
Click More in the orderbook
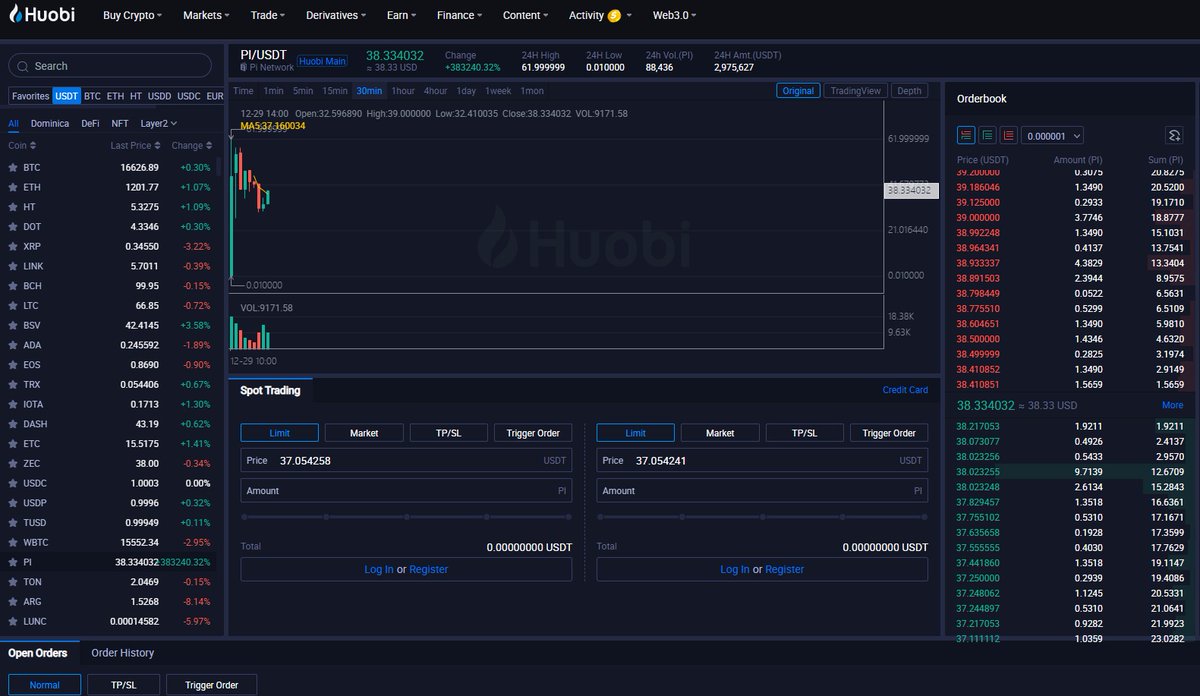click(x=1173, y=405)
